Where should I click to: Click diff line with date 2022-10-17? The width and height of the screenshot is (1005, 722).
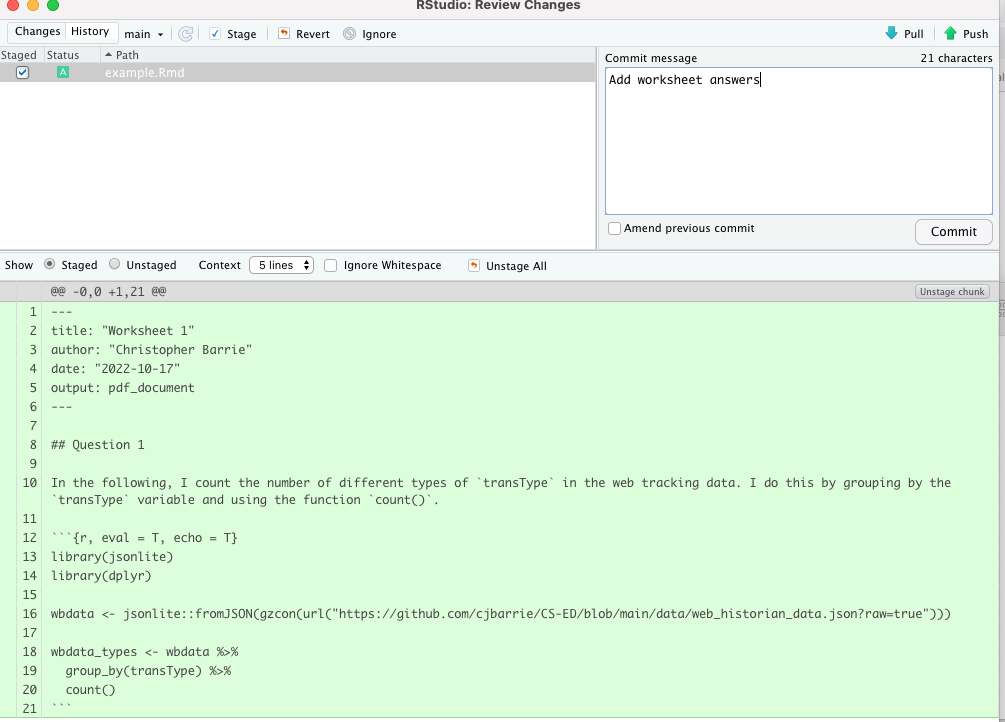115,369
